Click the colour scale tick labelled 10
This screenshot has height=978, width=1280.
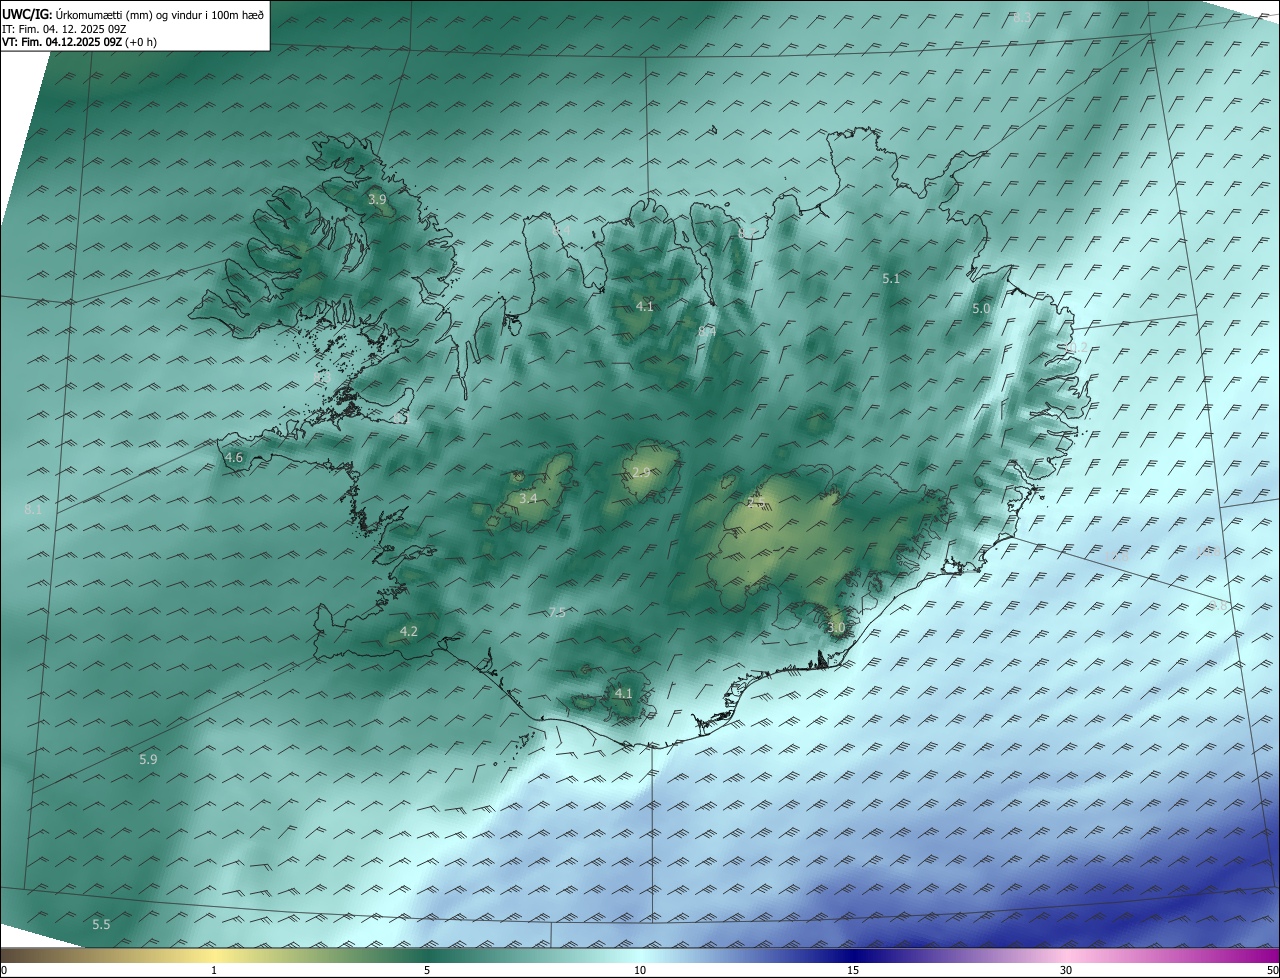pos(640,970)
